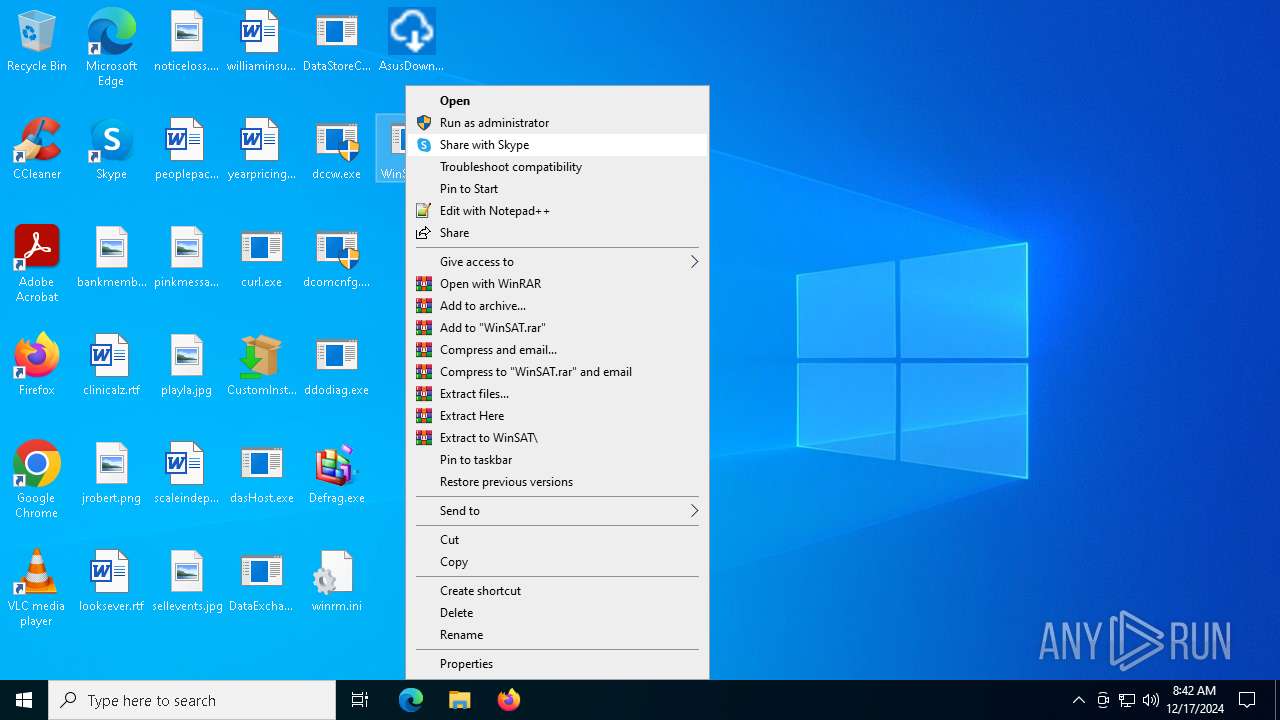Open the Windows Start menu
Viewport: 1280px width, 720px height.
tap(24, 700)
